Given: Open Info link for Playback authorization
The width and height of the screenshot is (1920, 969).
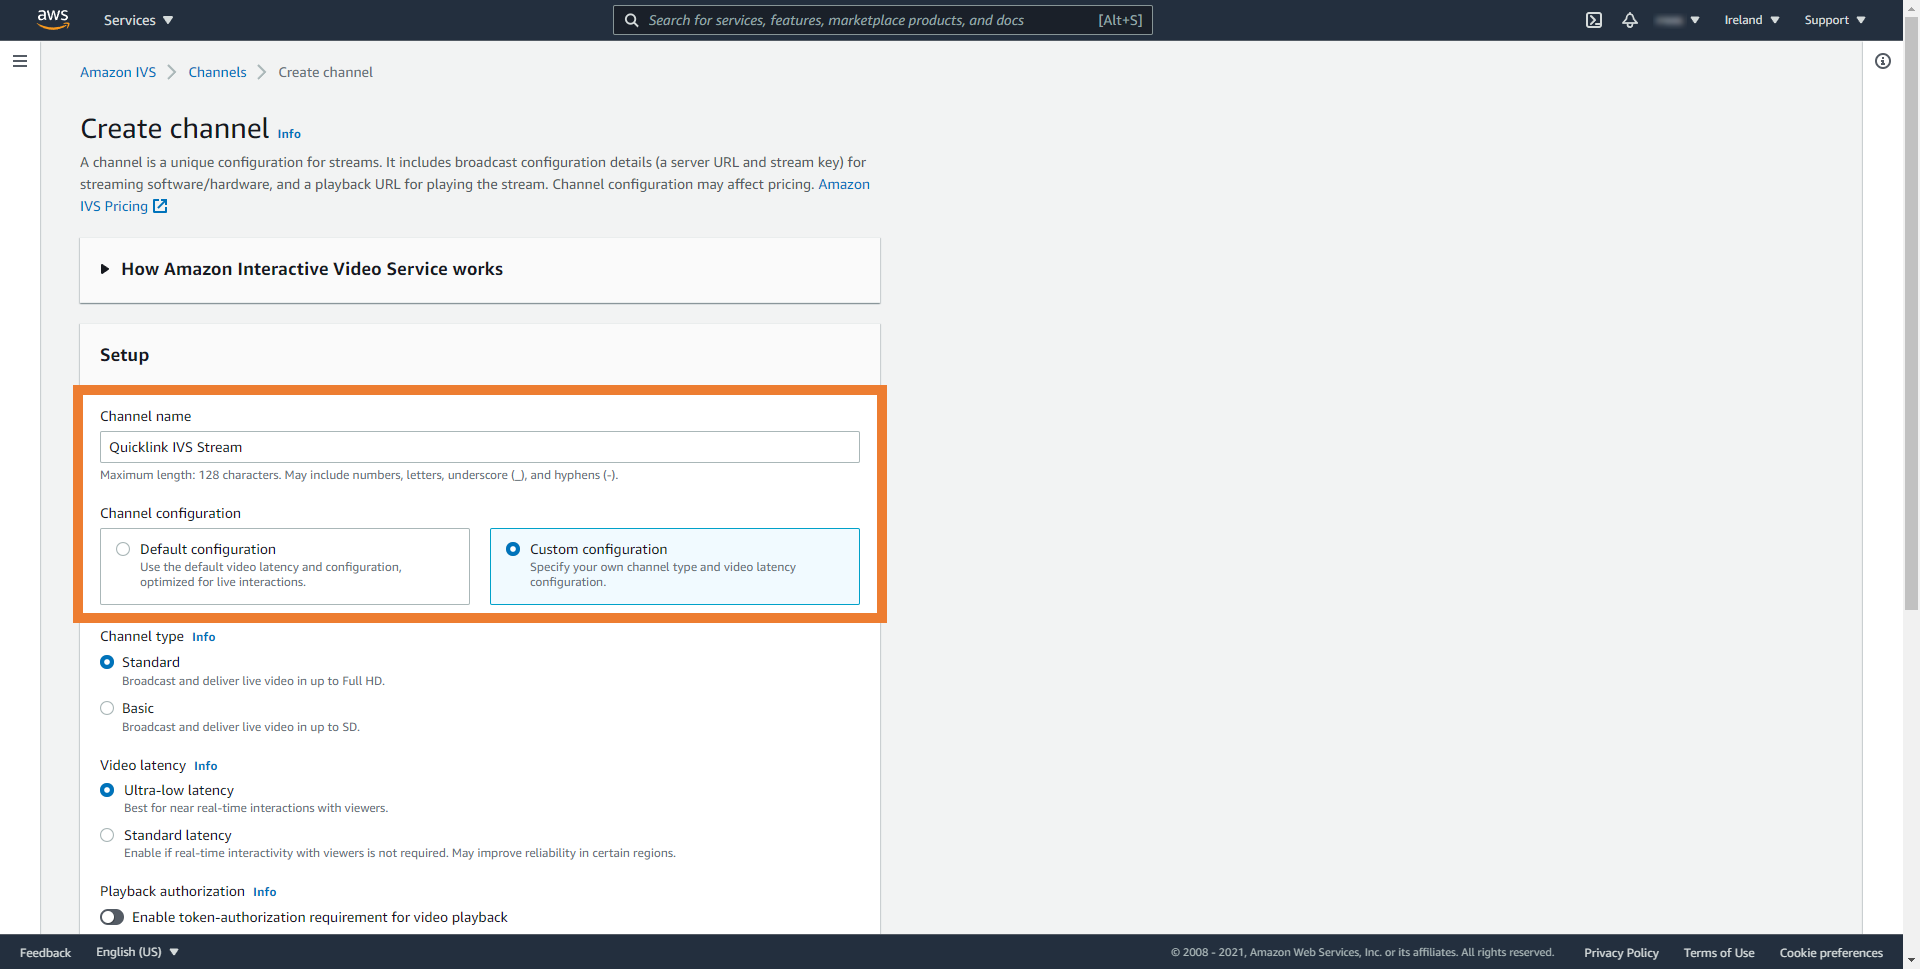Looking at the screenshot, I should 265,892.
